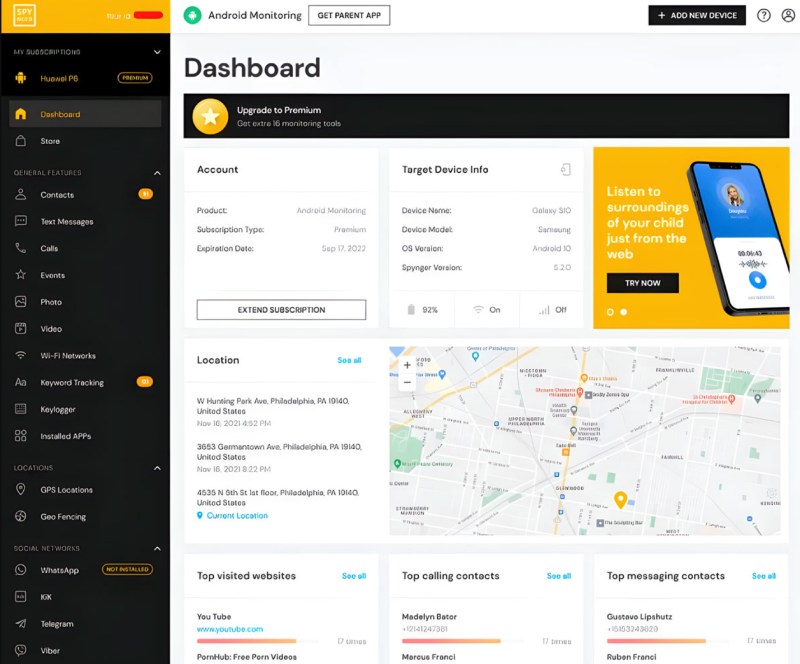Click the EXTEND SUBSCRIPTION button

[x=281, y=310]
